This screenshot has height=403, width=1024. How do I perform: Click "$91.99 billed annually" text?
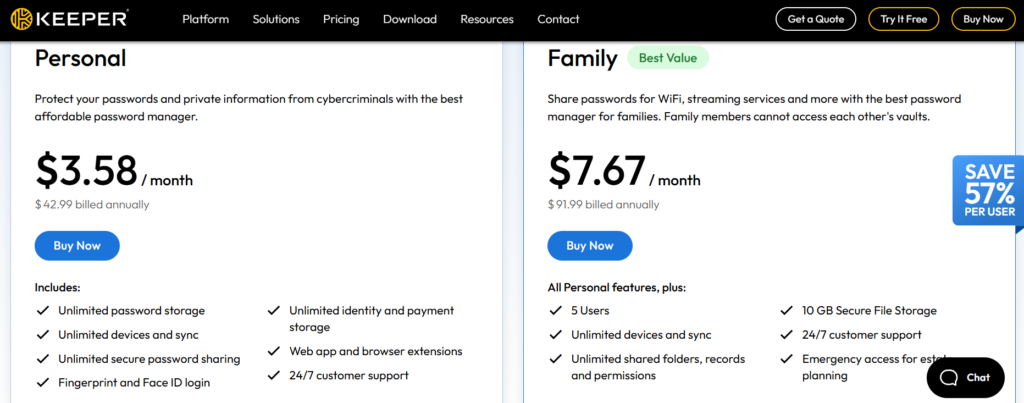(x=603, y=204)
